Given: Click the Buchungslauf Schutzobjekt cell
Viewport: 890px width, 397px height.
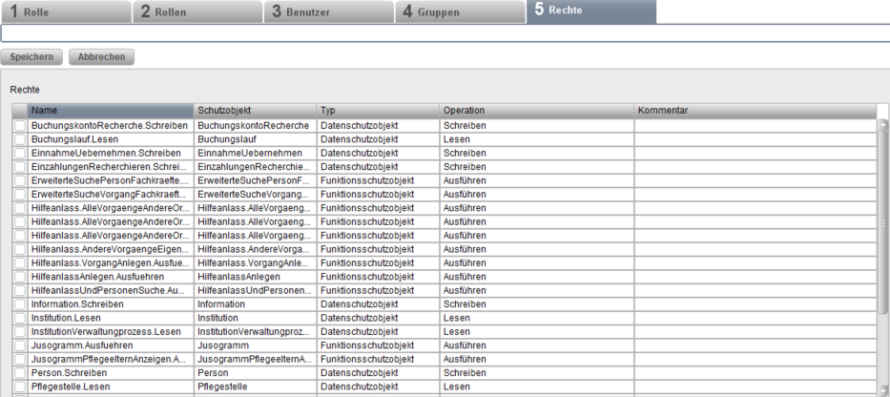Looking at the screenshot, I should pyautogui.click(x=255, y=139).
